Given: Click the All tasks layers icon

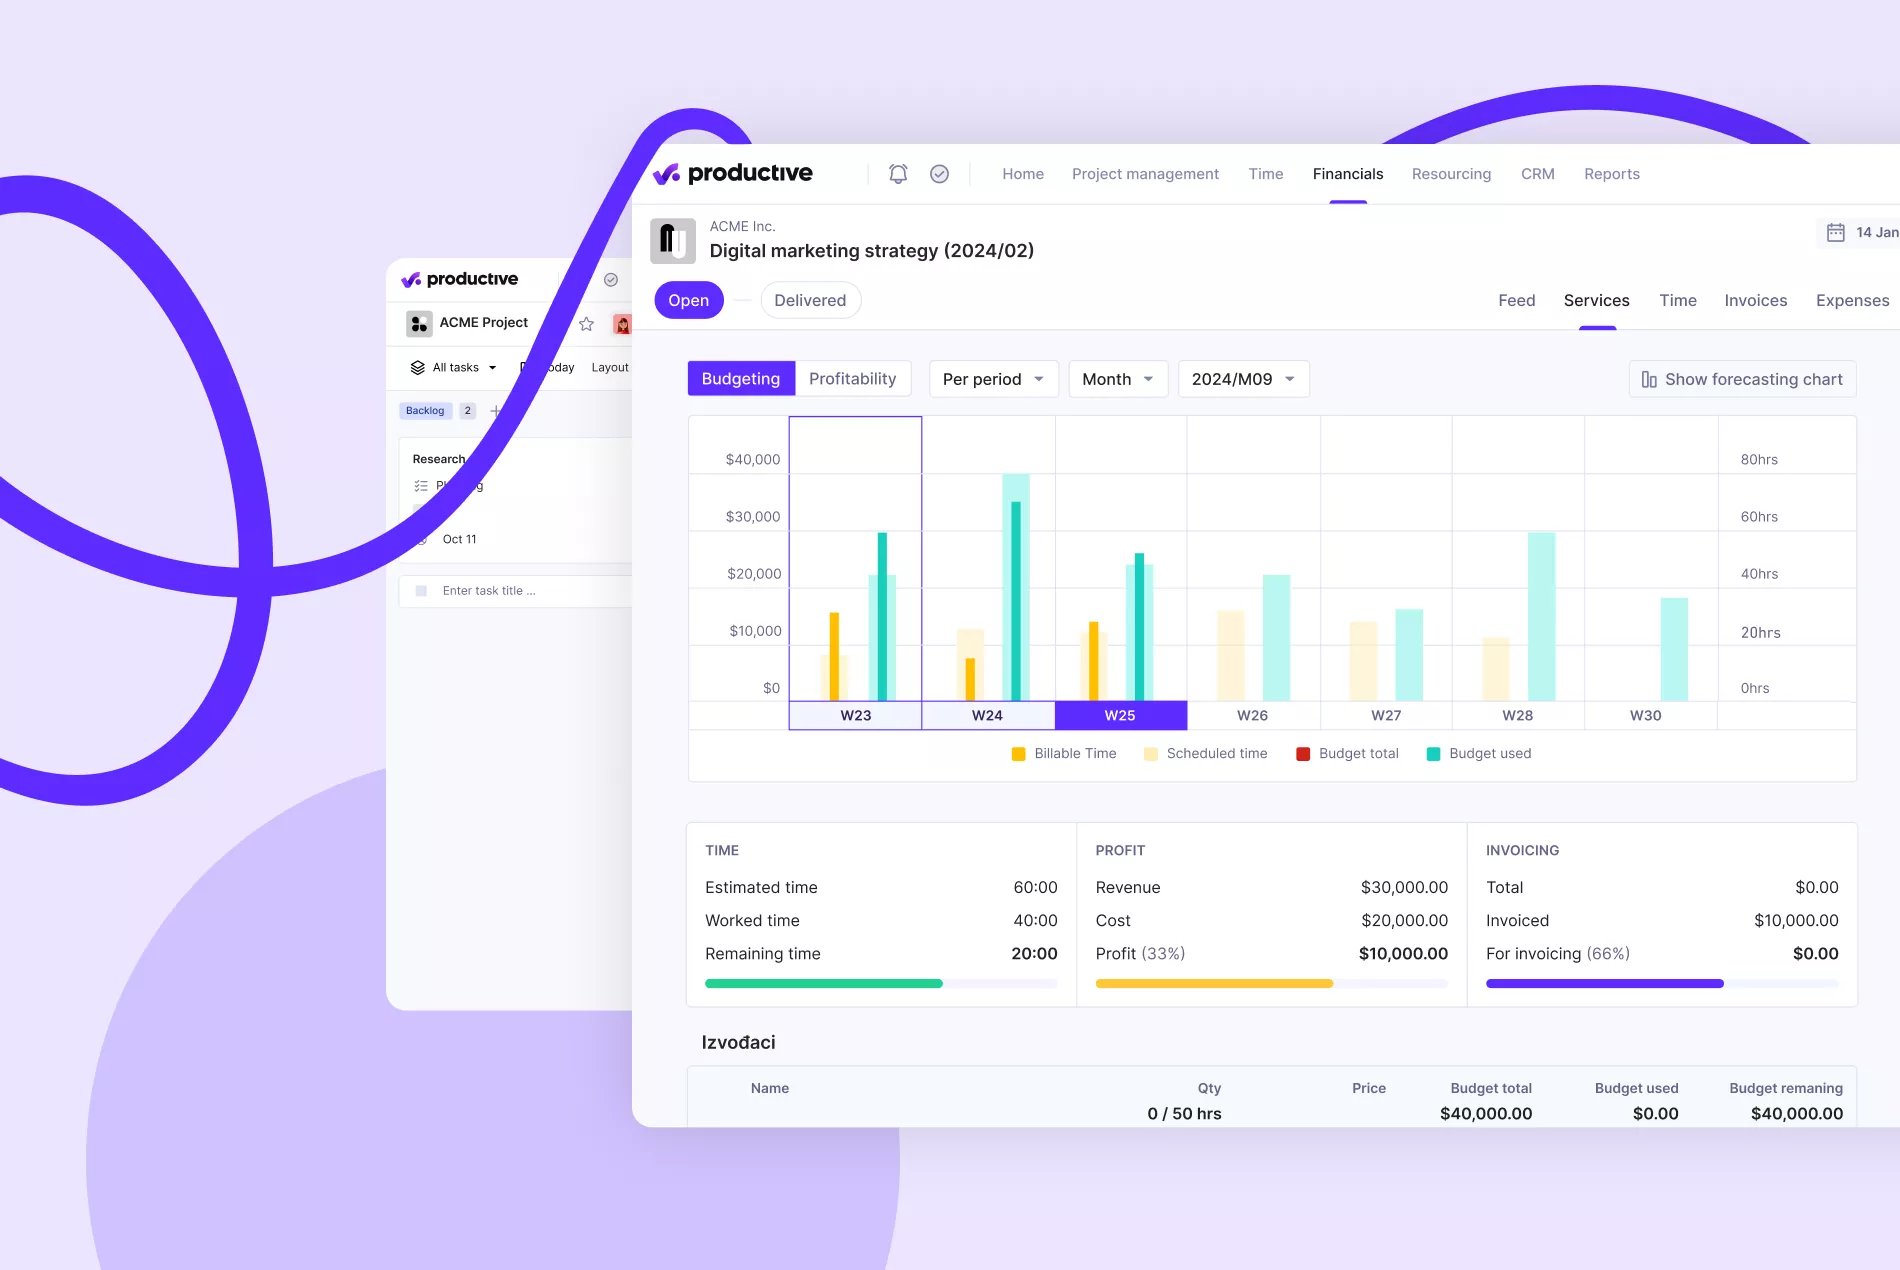Looking at the screenshot, I should [x=418, y=368].
